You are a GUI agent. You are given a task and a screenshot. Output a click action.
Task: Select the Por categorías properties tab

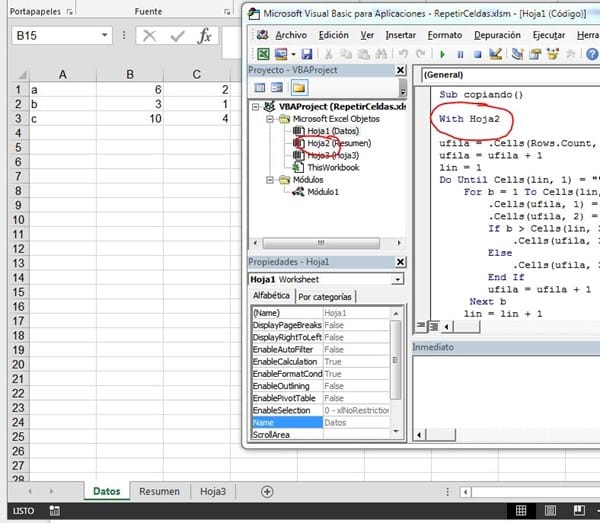tap(325, 297)
